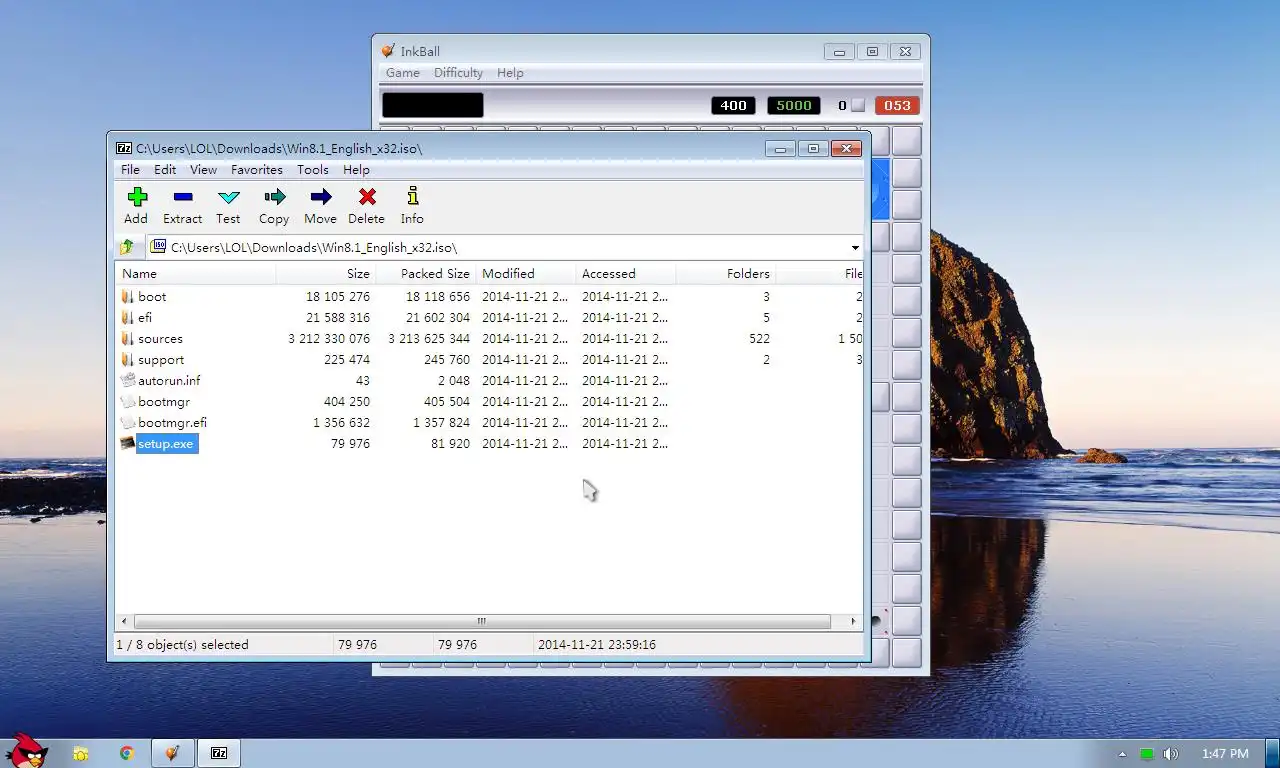The image size is (1280, 768).
Task: Click the bootmgr size 404 250
Action: [x=347, y=402]
